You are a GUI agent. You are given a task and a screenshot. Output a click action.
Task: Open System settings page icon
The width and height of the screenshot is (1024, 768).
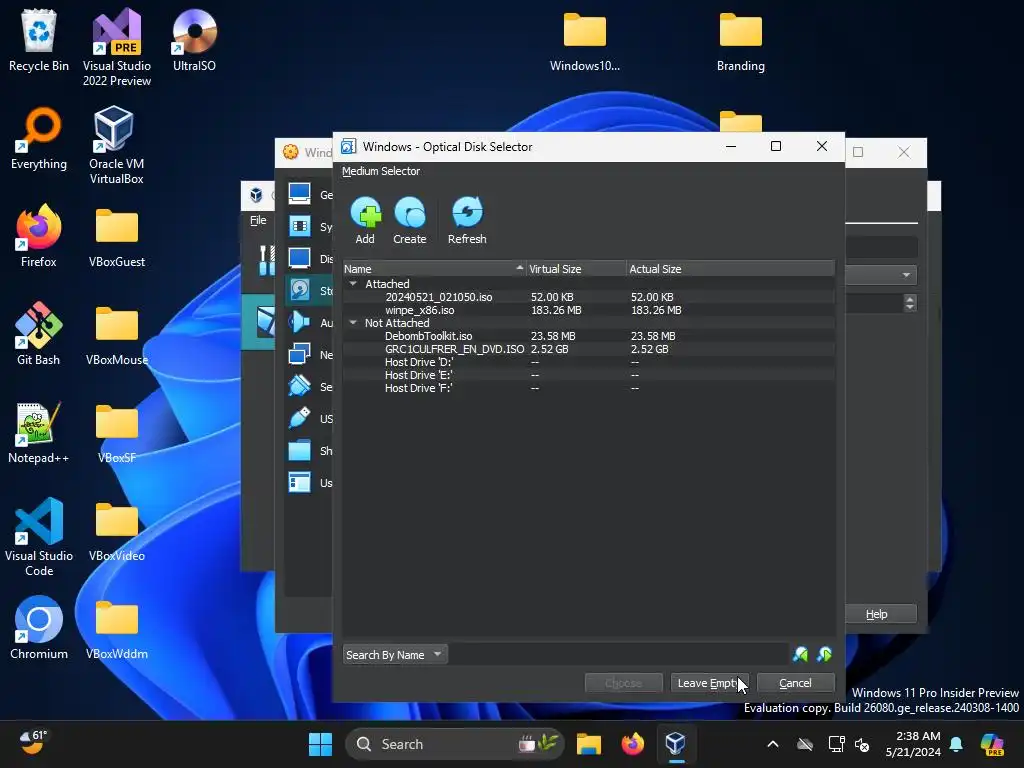[300, 226]
